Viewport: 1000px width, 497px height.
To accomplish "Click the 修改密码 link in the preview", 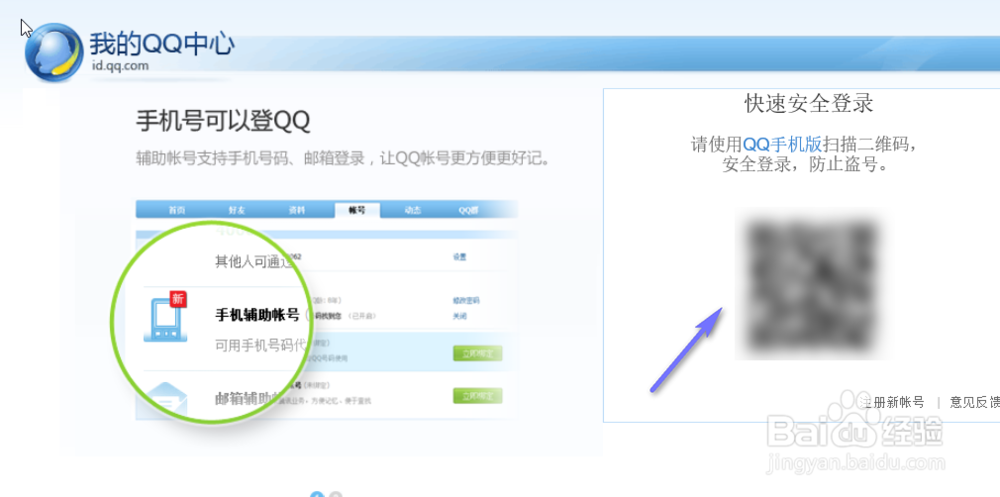I will click(466, 300).
